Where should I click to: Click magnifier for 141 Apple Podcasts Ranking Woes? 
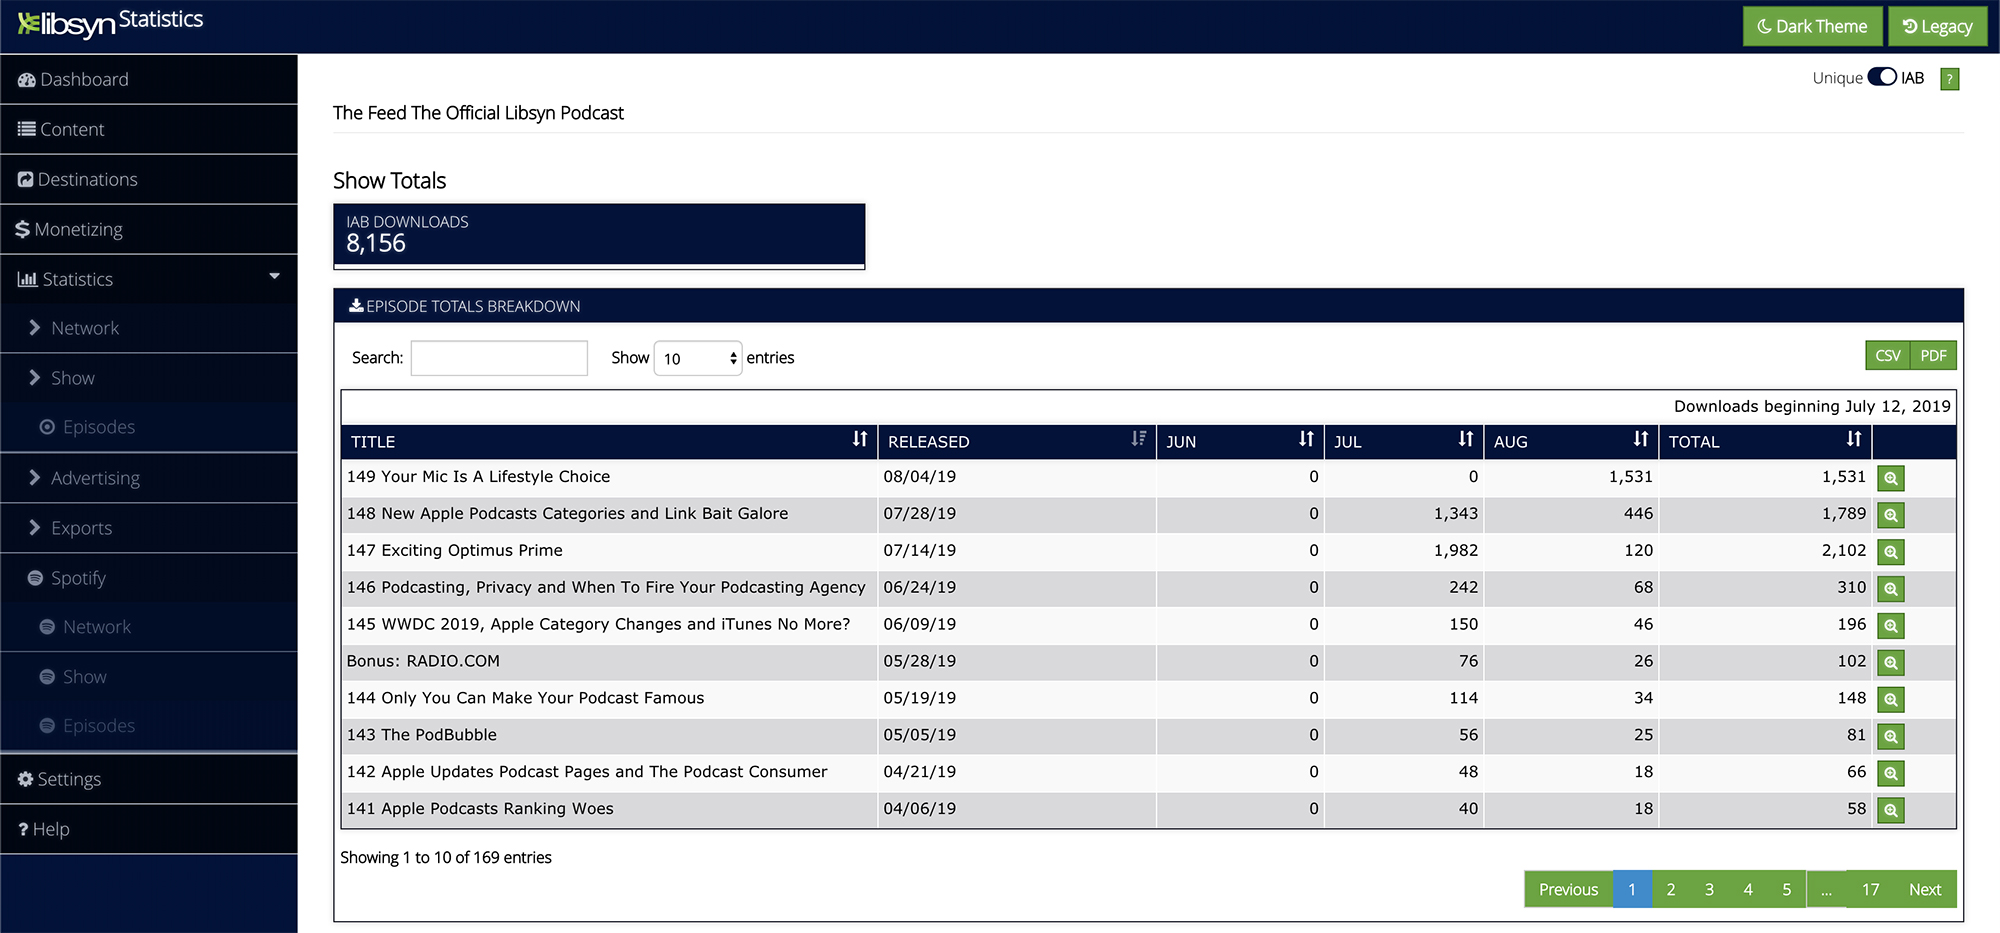pyautogui.click(x=1890, y=810)
